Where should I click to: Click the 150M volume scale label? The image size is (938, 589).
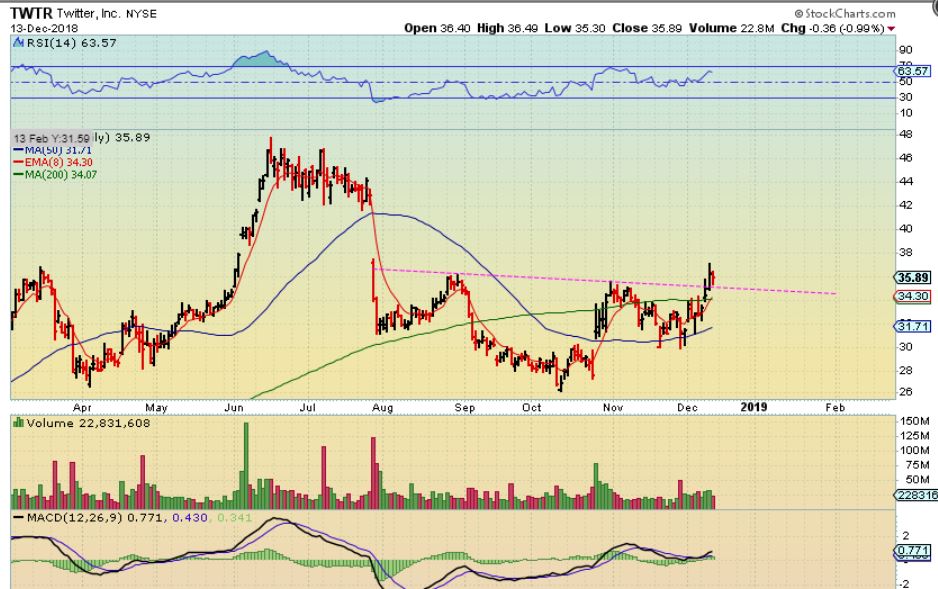915,421
